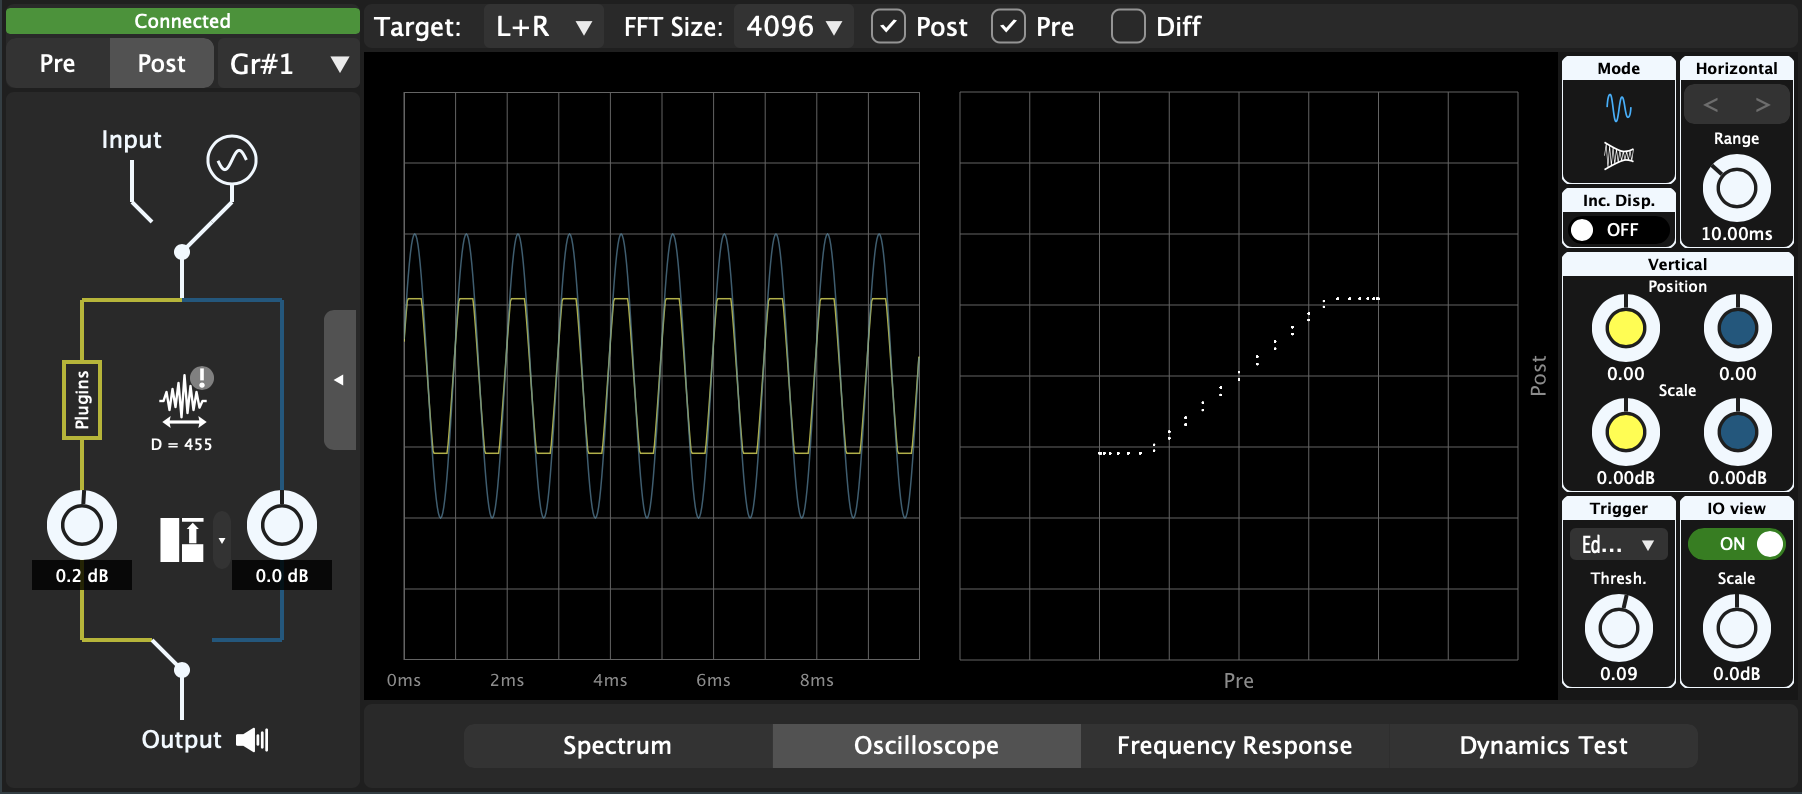The width and height of the screenshot is (1802, 794).
Task: Click the yellow Plugins block
Action: [82, 400]
